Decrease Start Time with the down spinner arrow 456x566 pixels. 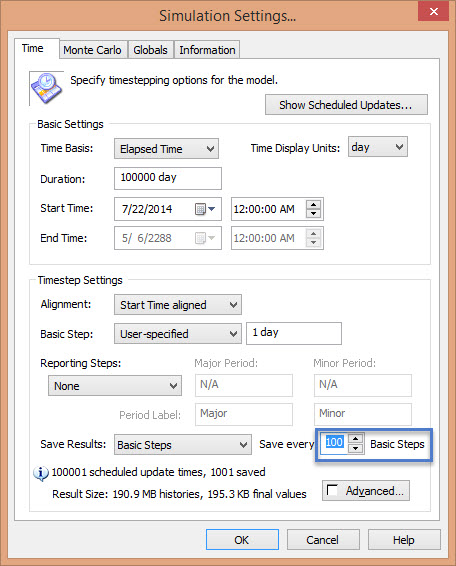point(313,213)
